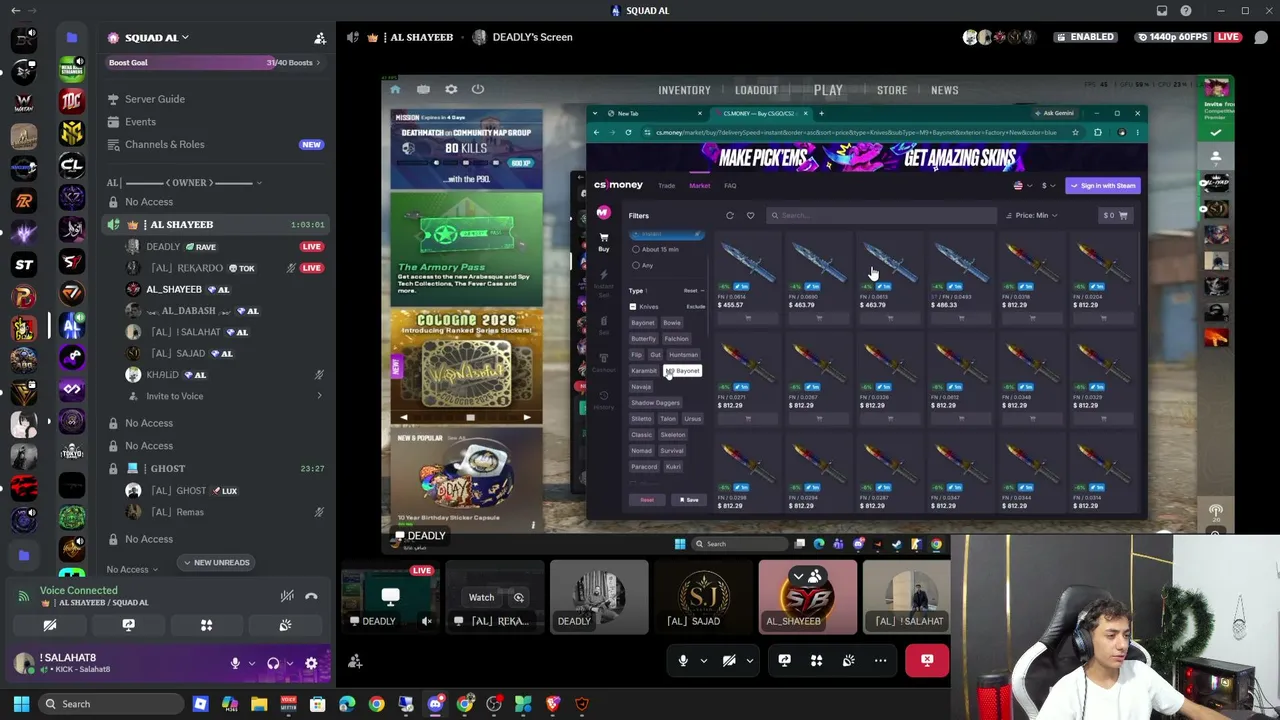Click Sign in with Steam in the stream

pyautogui.click(x=1104, y=185)
